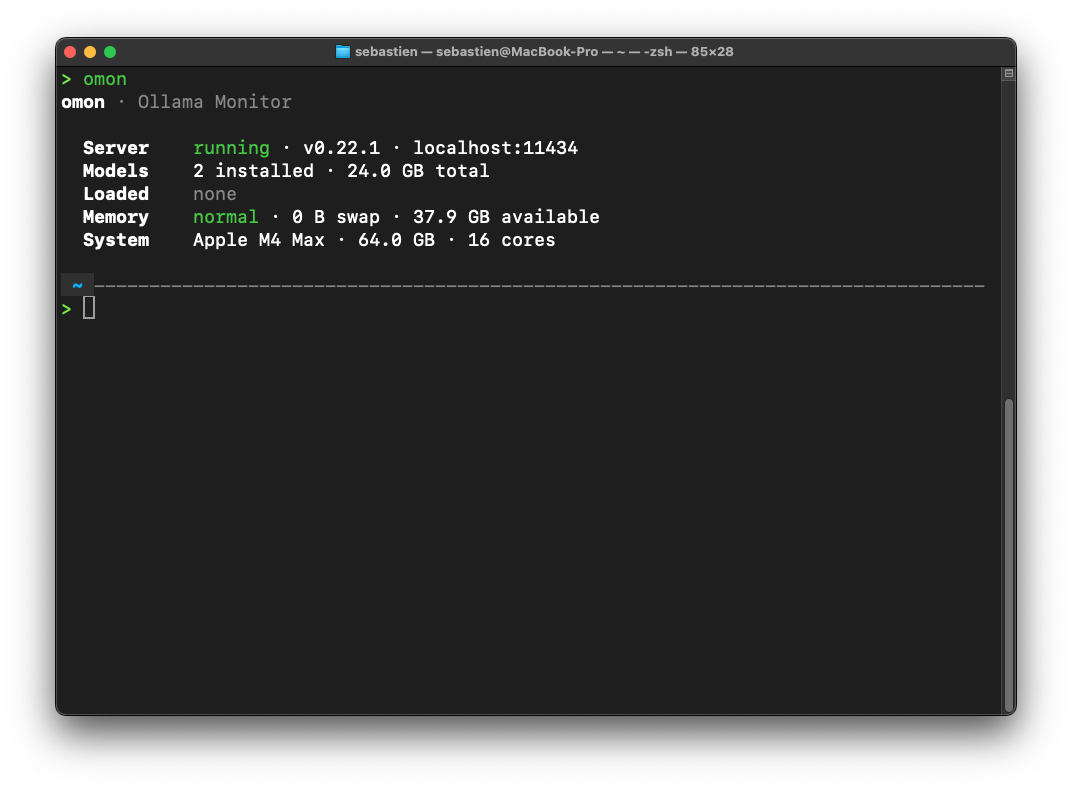The height and width of the screenshot is (789, 1072).
Task: Click the 'Apple M4 Max' system text
Action: click(x=258, y=240)
